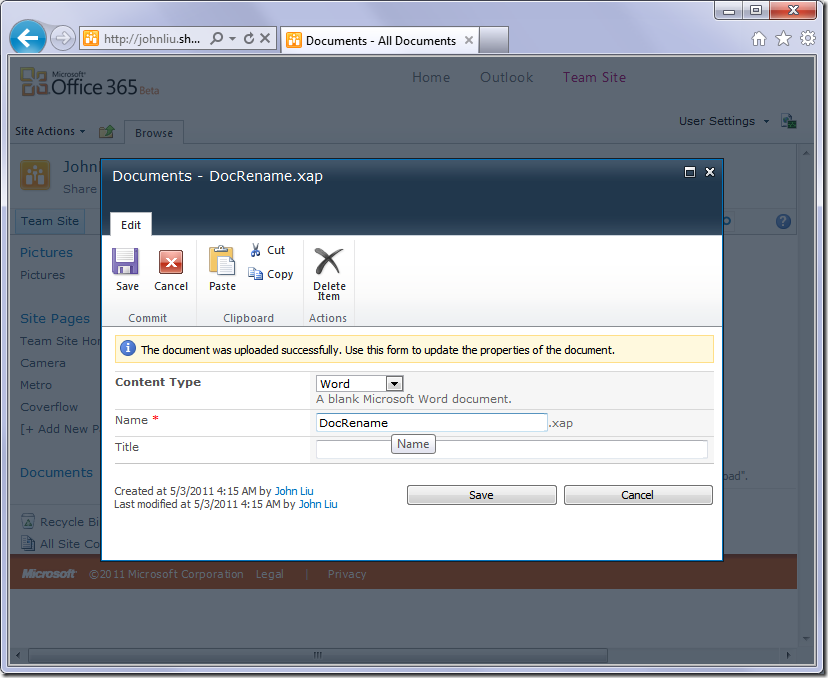Open the User Settings dropdown
The image size is (828, 678).
724,121
